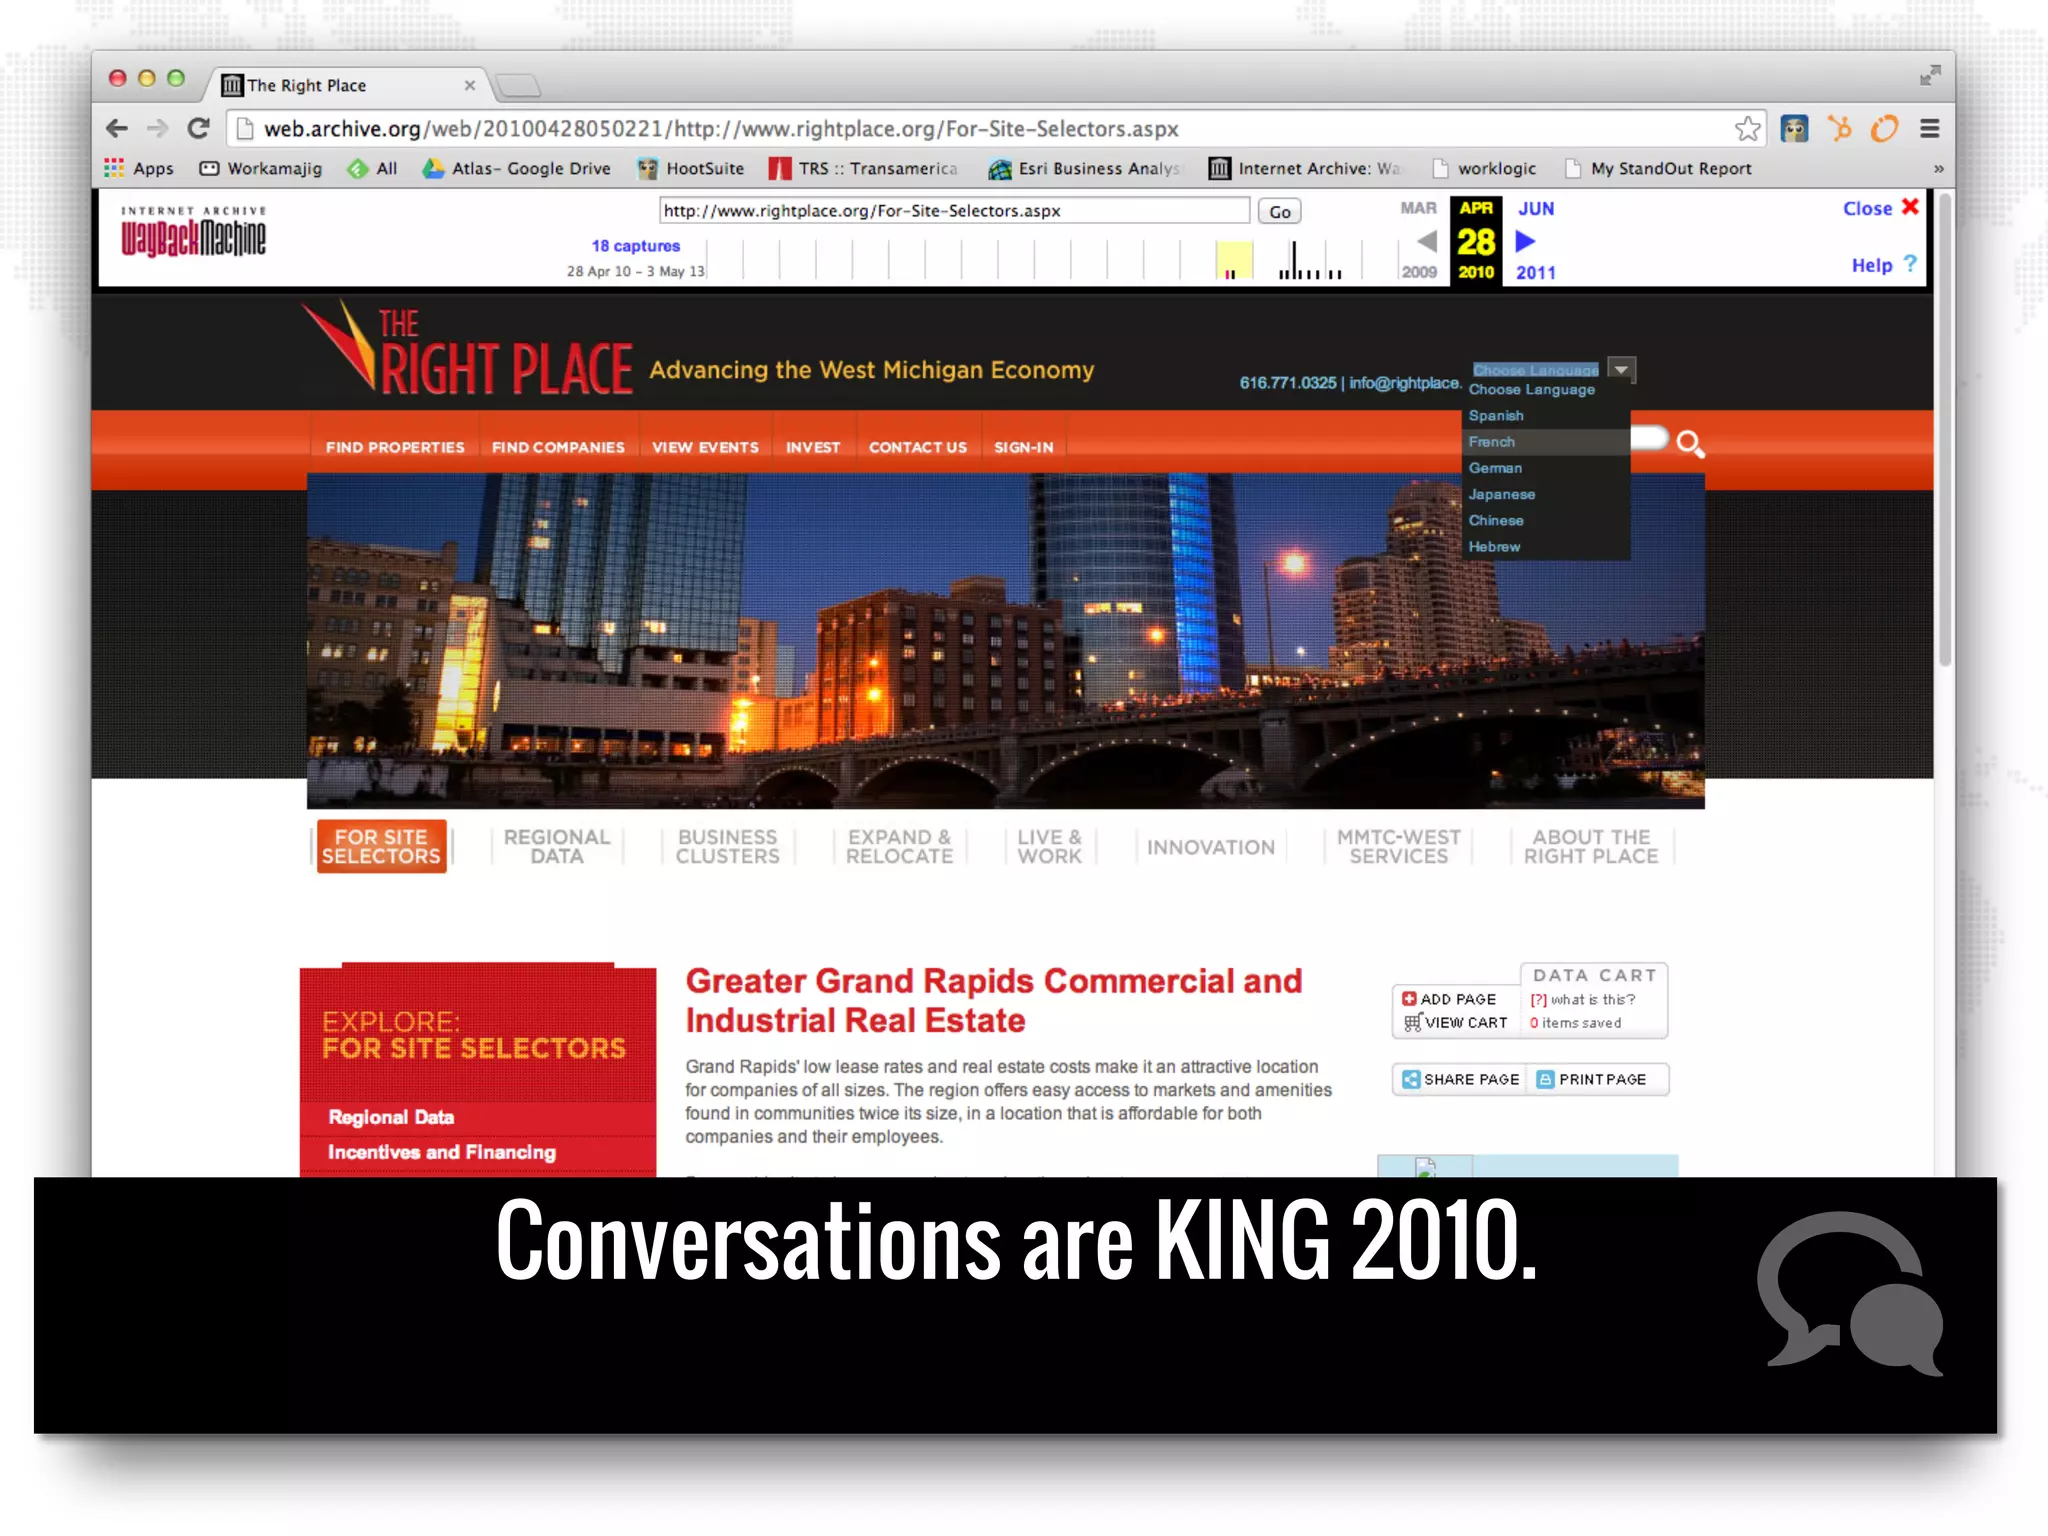Open Wayback Machine Help
This screenshot has height=1536, width=2048.
(x=1883, y=265)
